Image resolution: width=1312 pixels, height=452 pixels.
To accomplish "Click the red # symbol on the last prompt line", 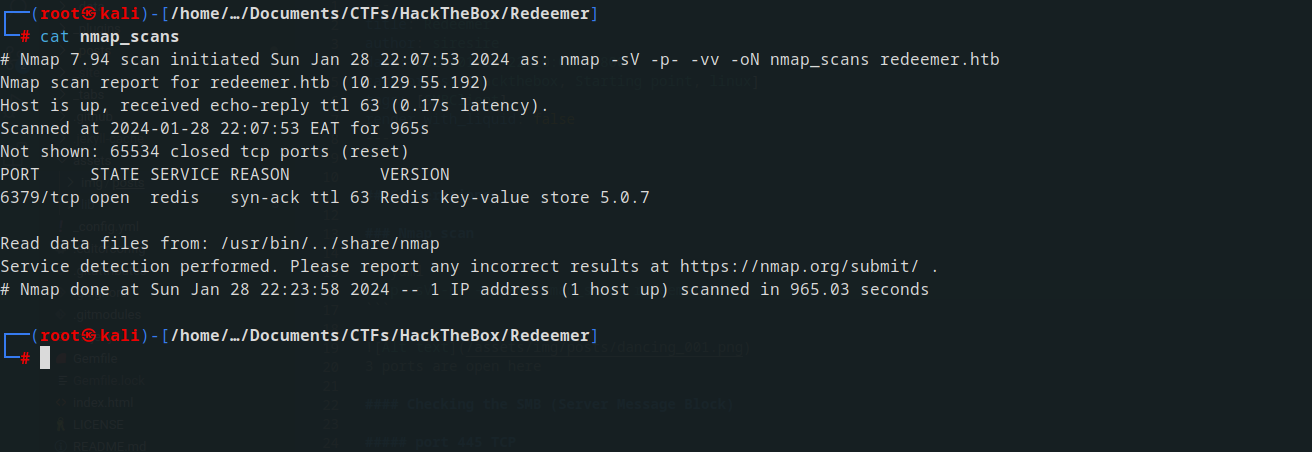I will click(26, 357).
